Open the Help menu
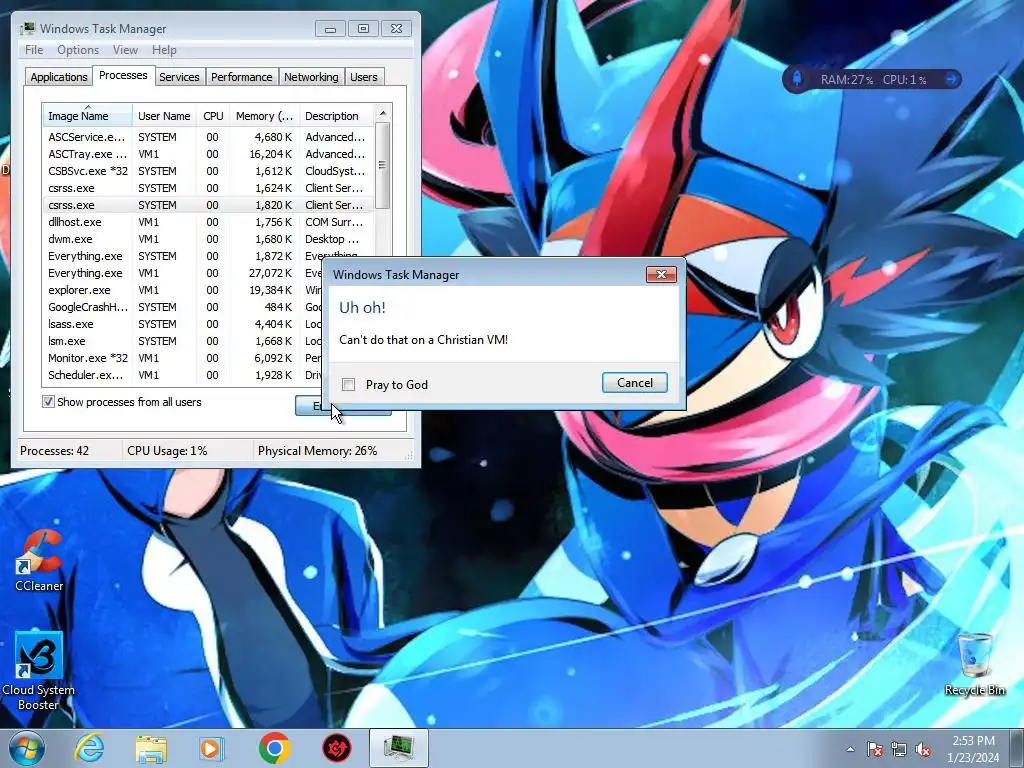The height and width of the screenshot is (768, 1024). [x=164, y=50]
